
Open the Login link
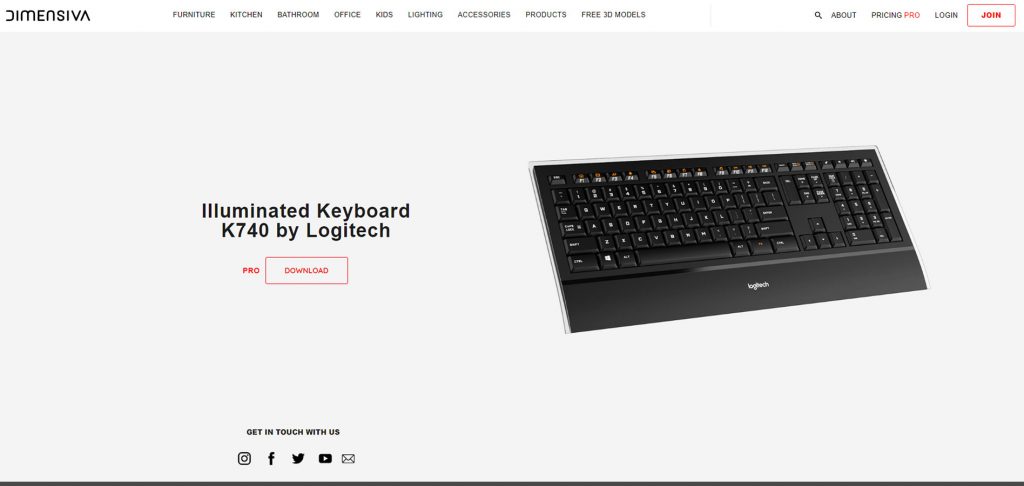point(946,15)
